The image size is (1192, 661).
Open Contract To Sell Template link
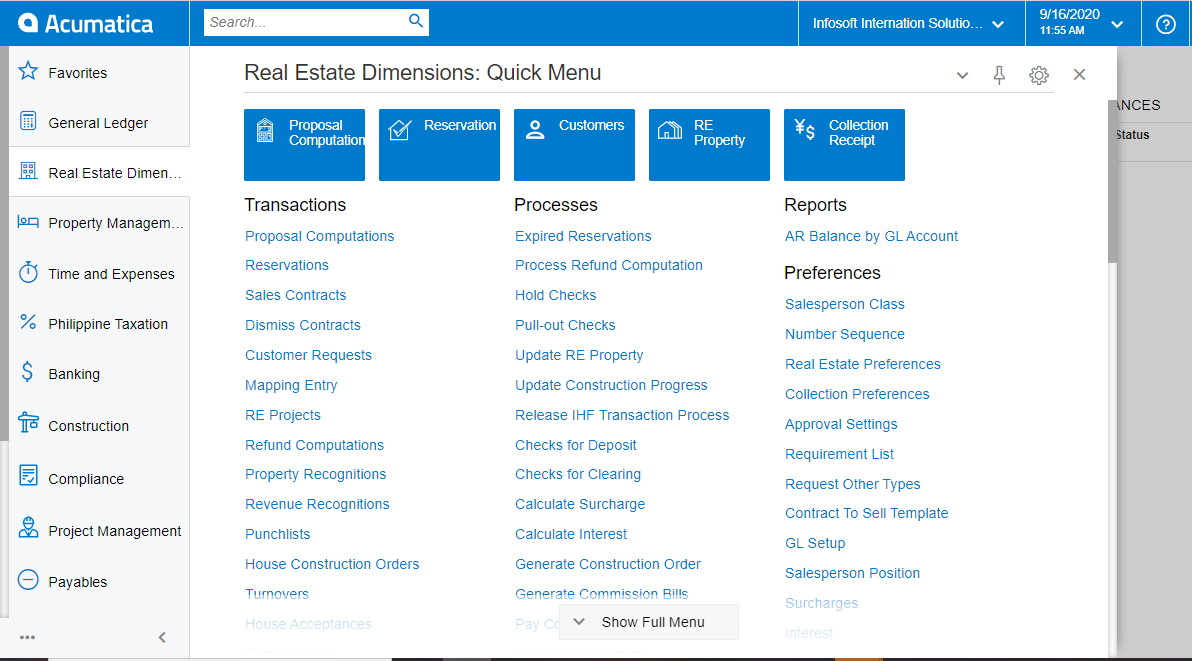point(867,513)
